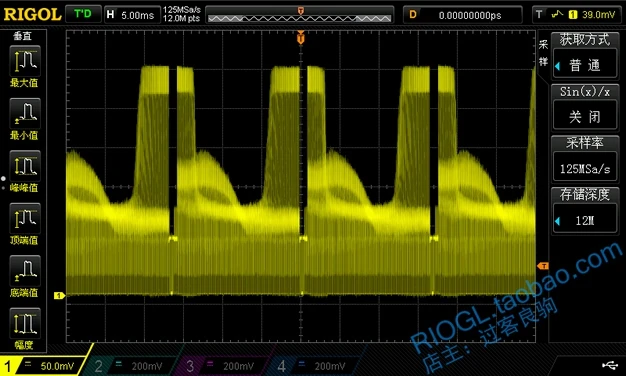Click the 采样 side tab label

pyautogui.click(x=543, y=53)
